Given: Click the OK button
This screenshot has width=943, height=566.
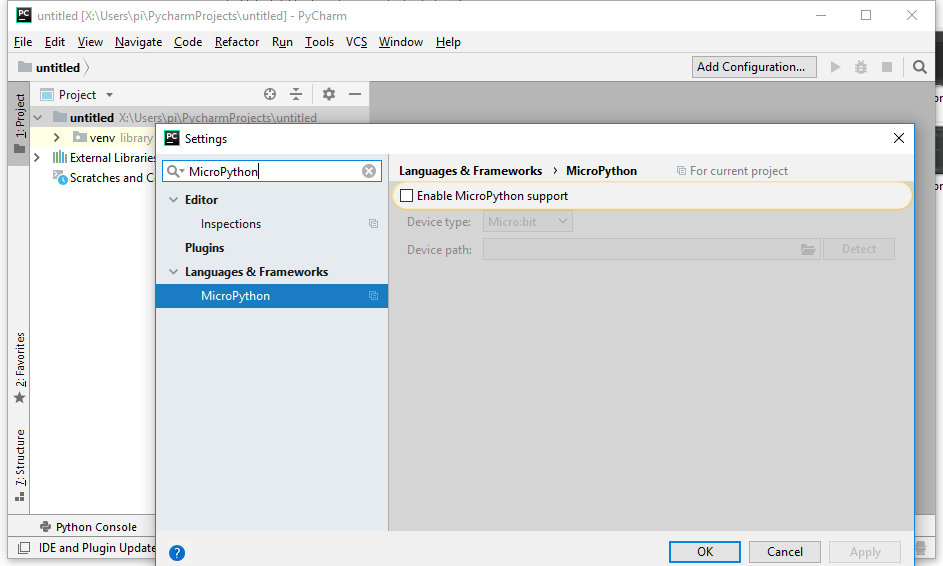Looking at the screenshot, I should [705, 551].
